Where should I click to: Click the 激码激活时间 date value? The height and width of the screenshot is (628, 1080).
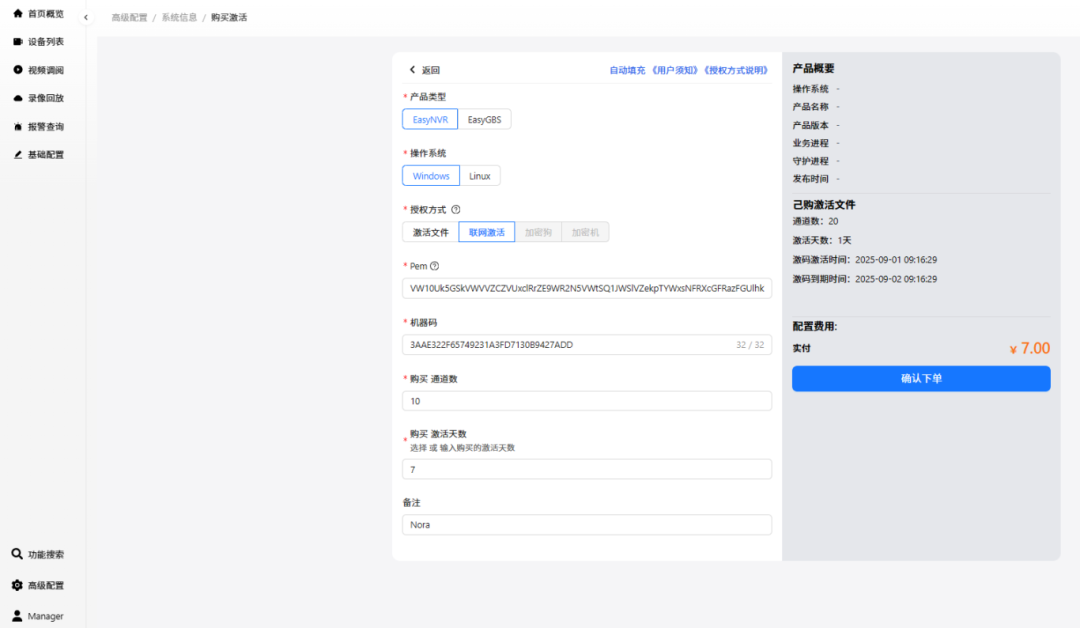click(896, 260)
